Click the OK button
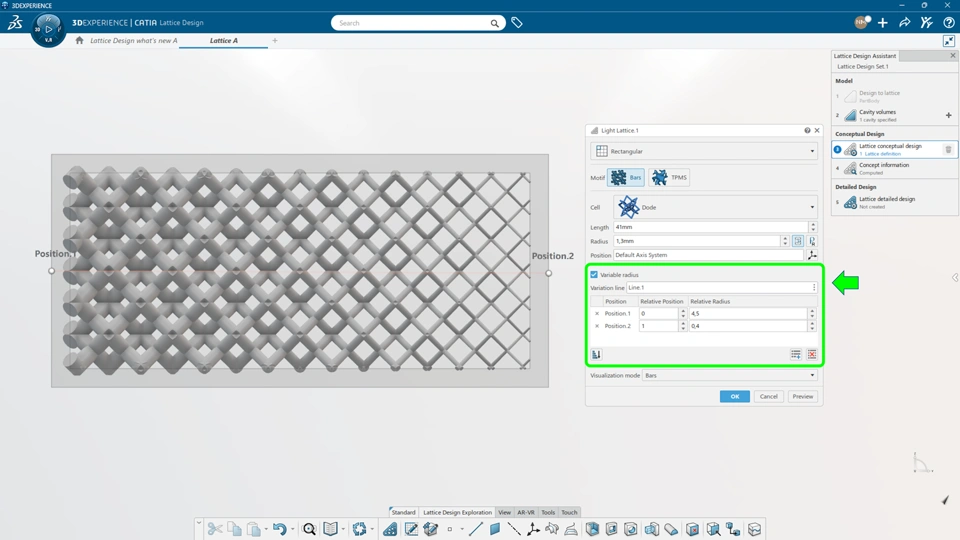Screen dimensions: 960x540 point(735,397)
